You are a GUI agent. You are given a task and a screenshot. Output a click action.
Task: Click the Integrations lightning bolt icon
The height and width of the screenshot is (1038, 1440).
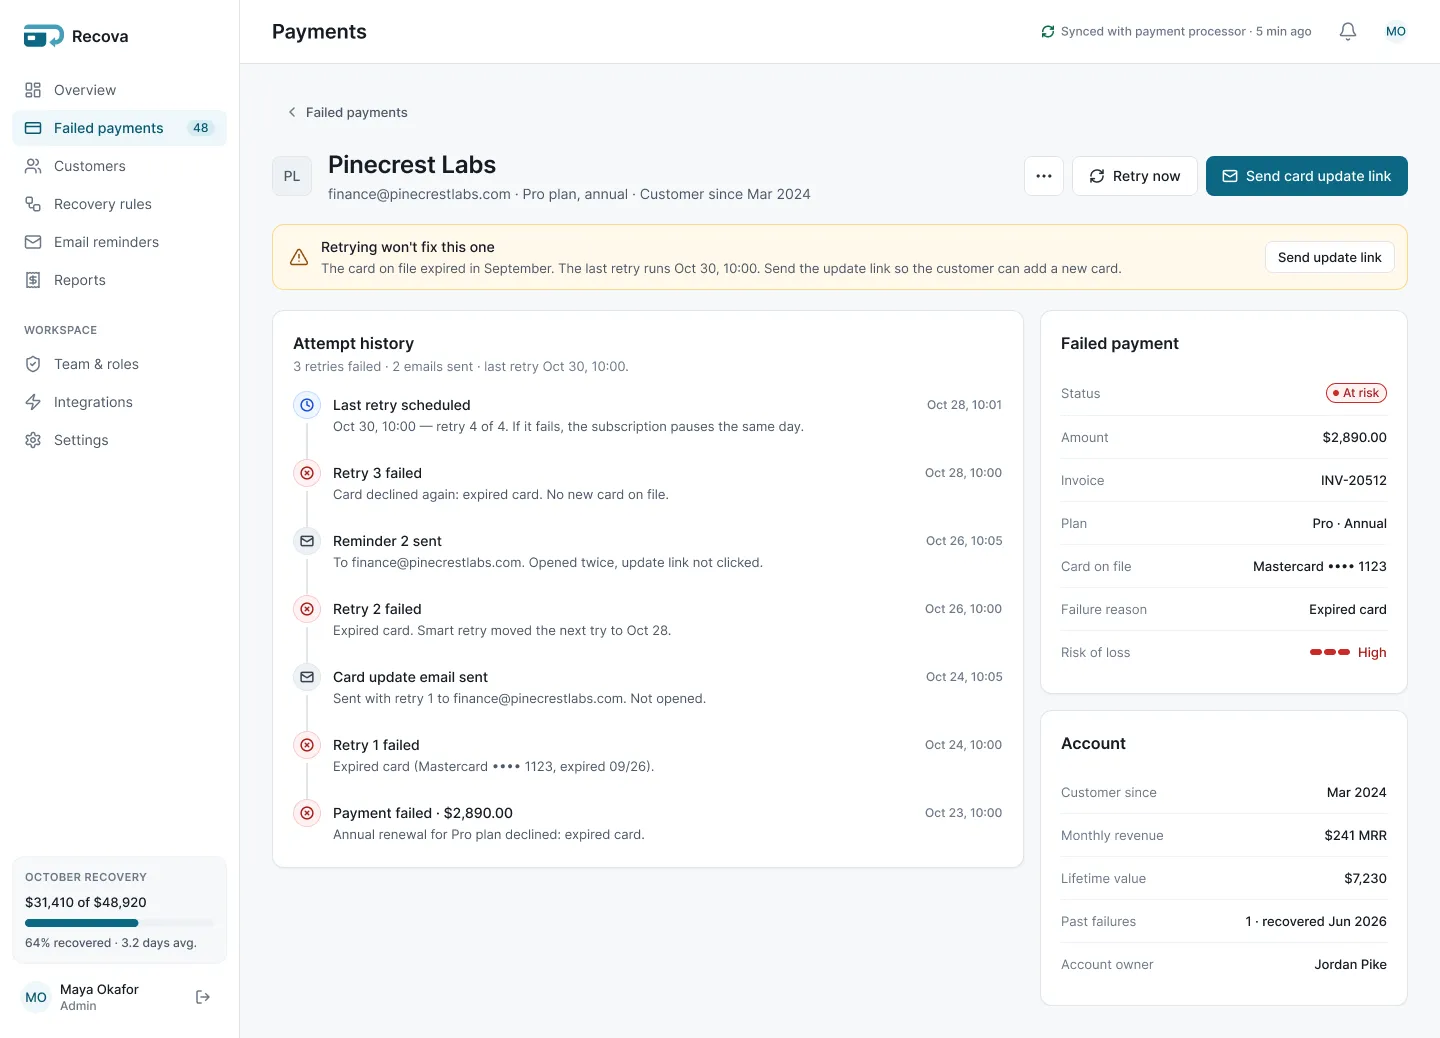33,402
